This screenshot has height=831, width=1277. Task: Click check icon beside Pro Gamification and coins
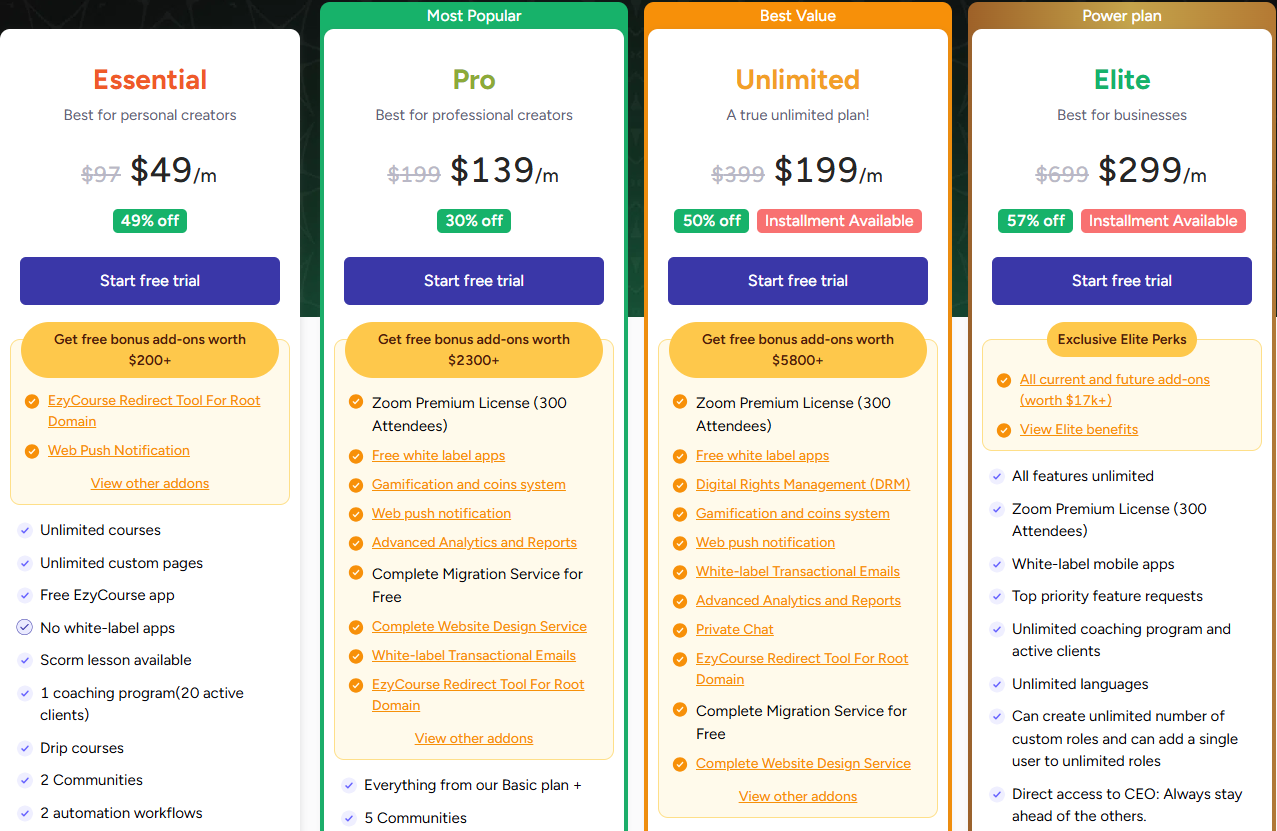[356, 485]
